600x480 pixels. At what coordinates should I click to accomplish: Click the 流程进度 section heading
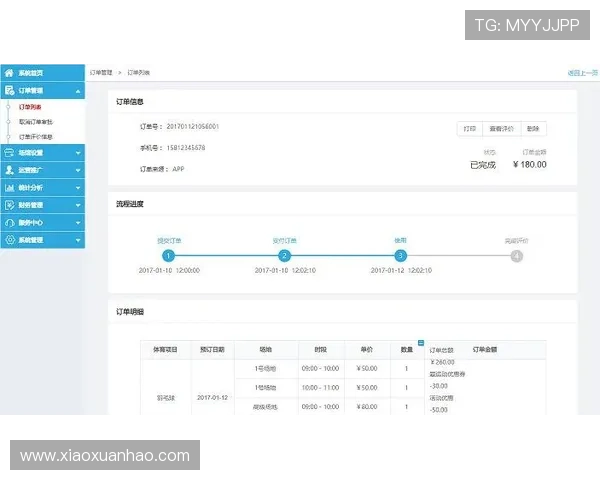[130, 204]
